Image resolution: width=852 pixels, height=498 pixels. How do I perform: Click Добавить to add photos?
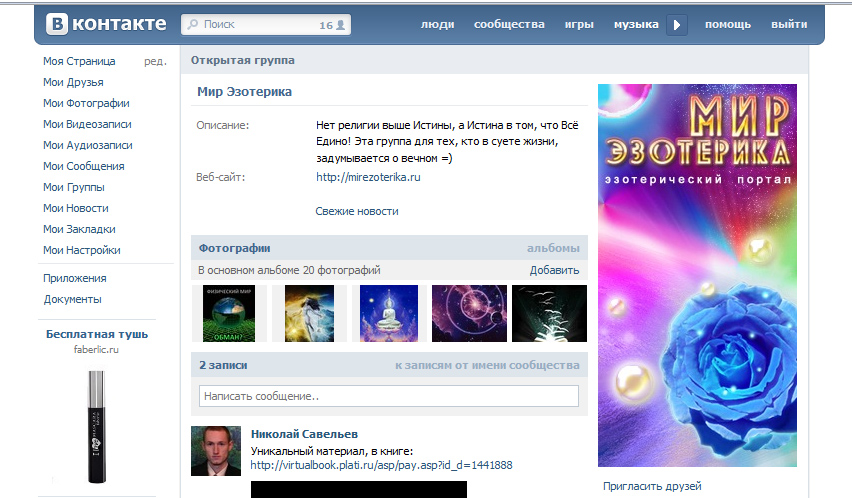click(x=554, y=270)
